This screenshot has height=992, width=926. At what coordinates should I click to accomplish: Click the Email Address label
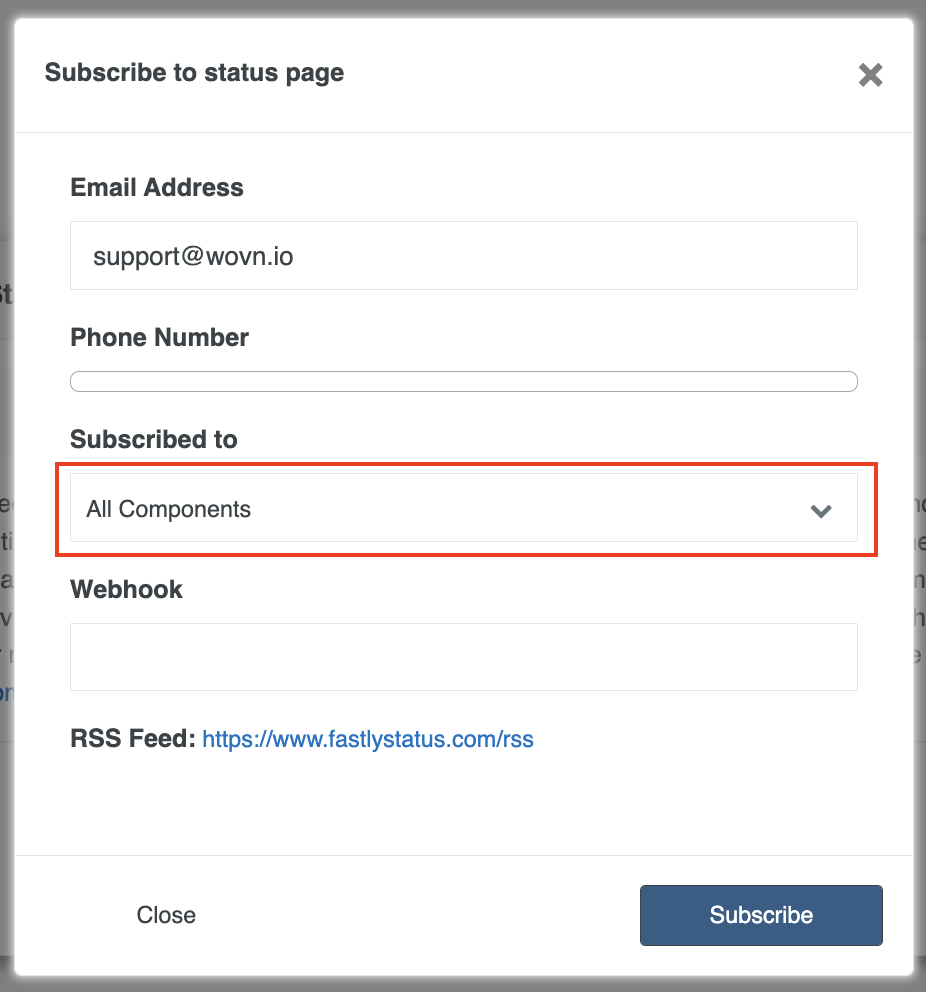coord(157,187)
